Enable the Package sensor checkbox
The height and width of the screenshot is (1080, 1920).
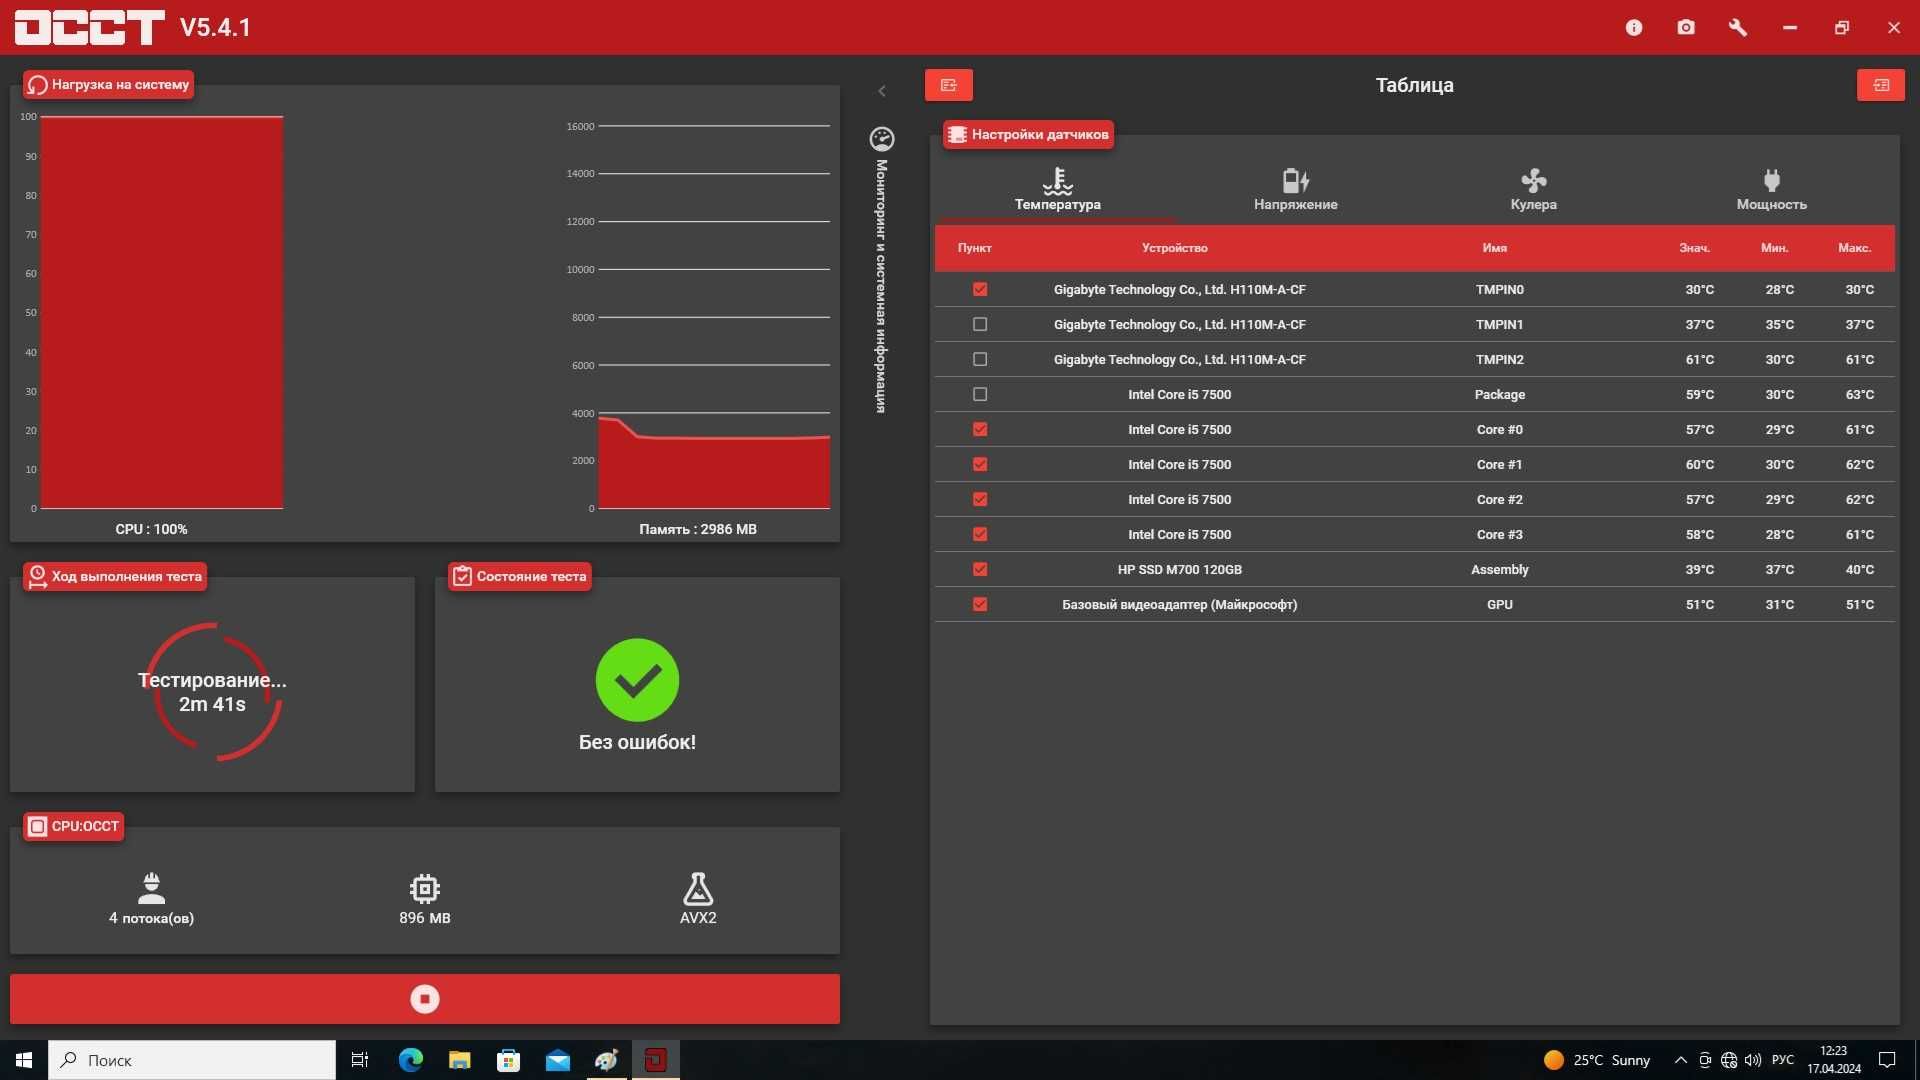[x=980, y=394]
